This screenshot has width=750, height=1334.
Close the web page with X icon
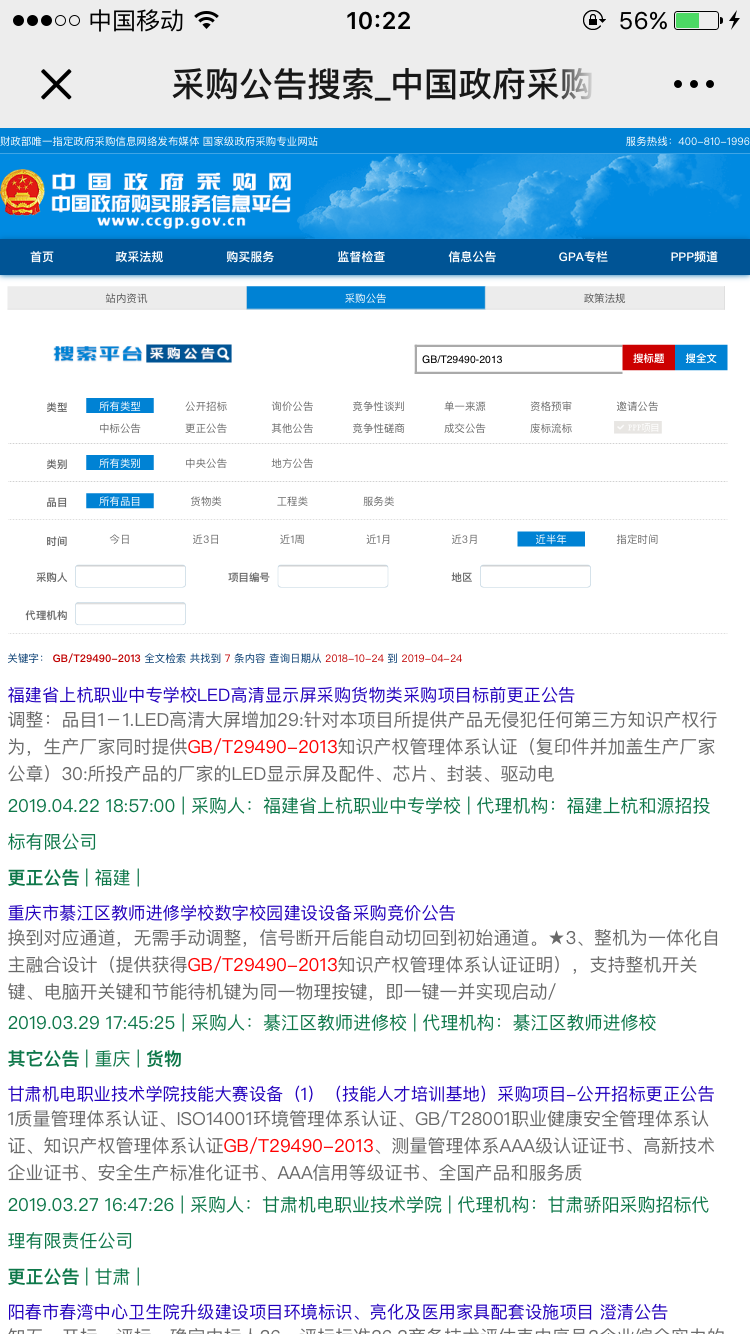pos(56,84)
